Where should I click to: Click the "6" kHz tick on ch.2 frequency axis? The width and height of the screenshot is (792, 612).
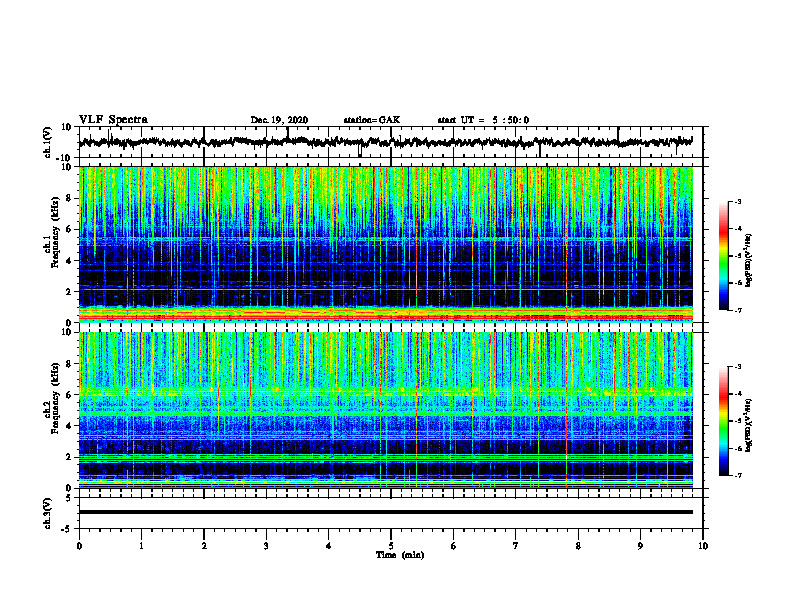69,395
